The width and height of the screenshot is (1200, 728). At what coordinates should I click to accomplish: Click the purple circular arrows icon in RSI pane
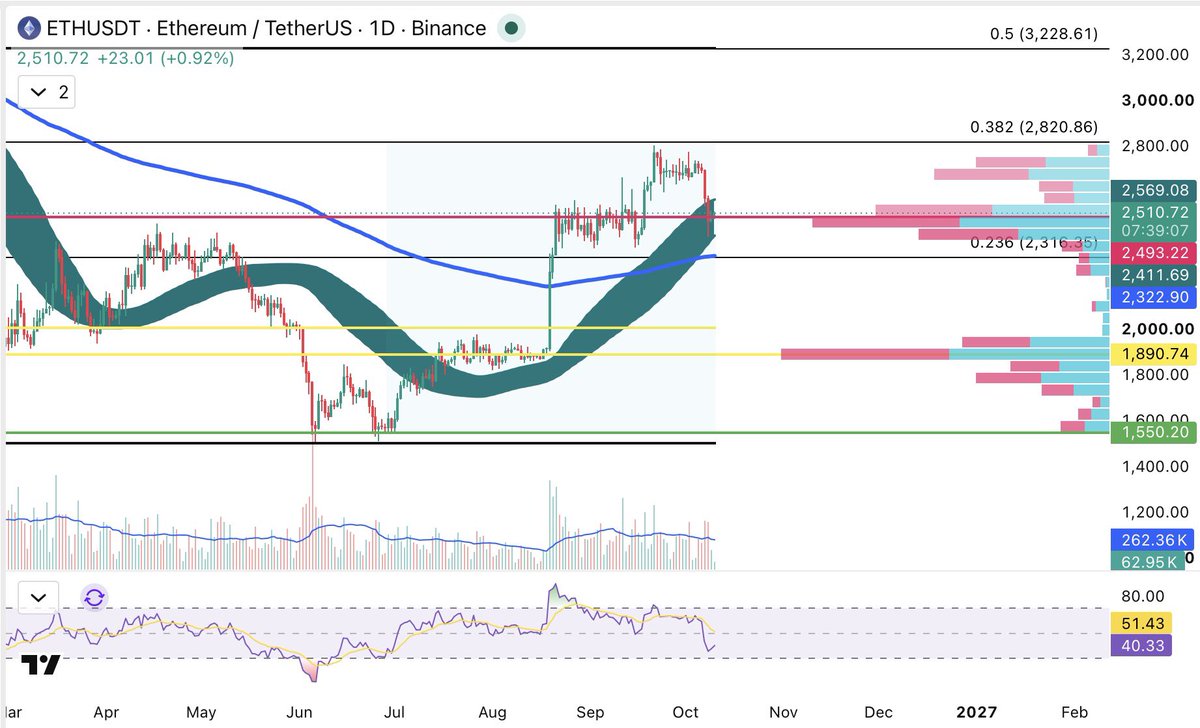[x=94, y=598]
